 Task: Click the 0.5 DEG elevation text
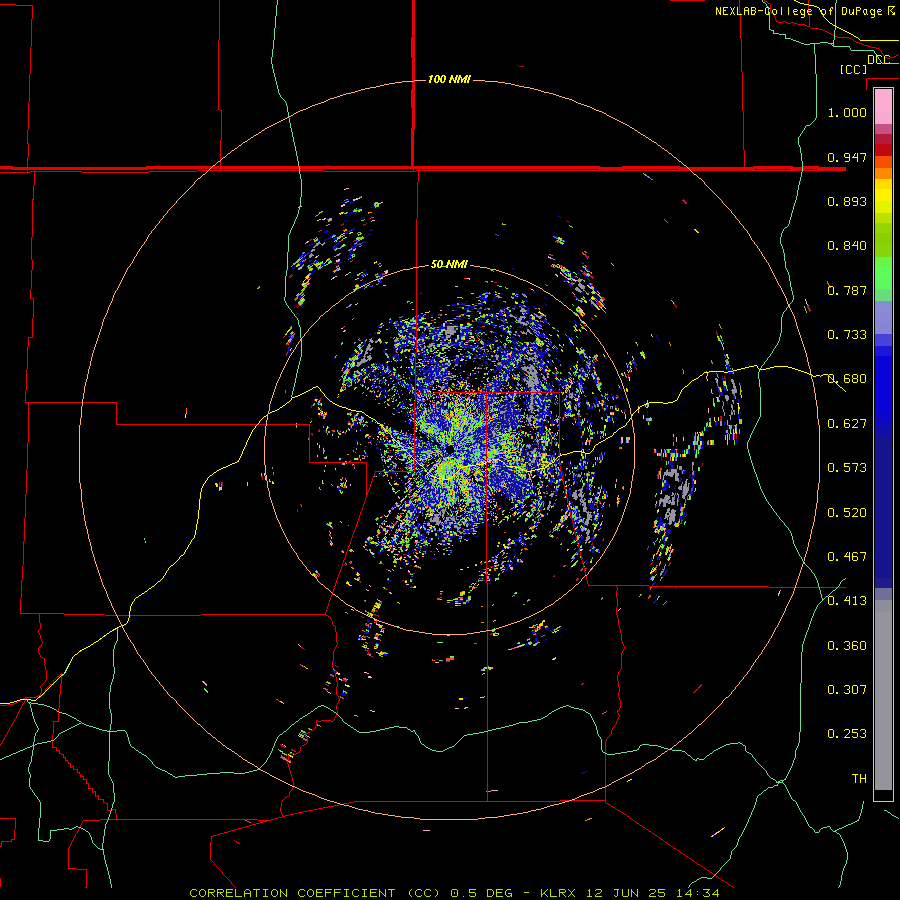tap(482, 893)
